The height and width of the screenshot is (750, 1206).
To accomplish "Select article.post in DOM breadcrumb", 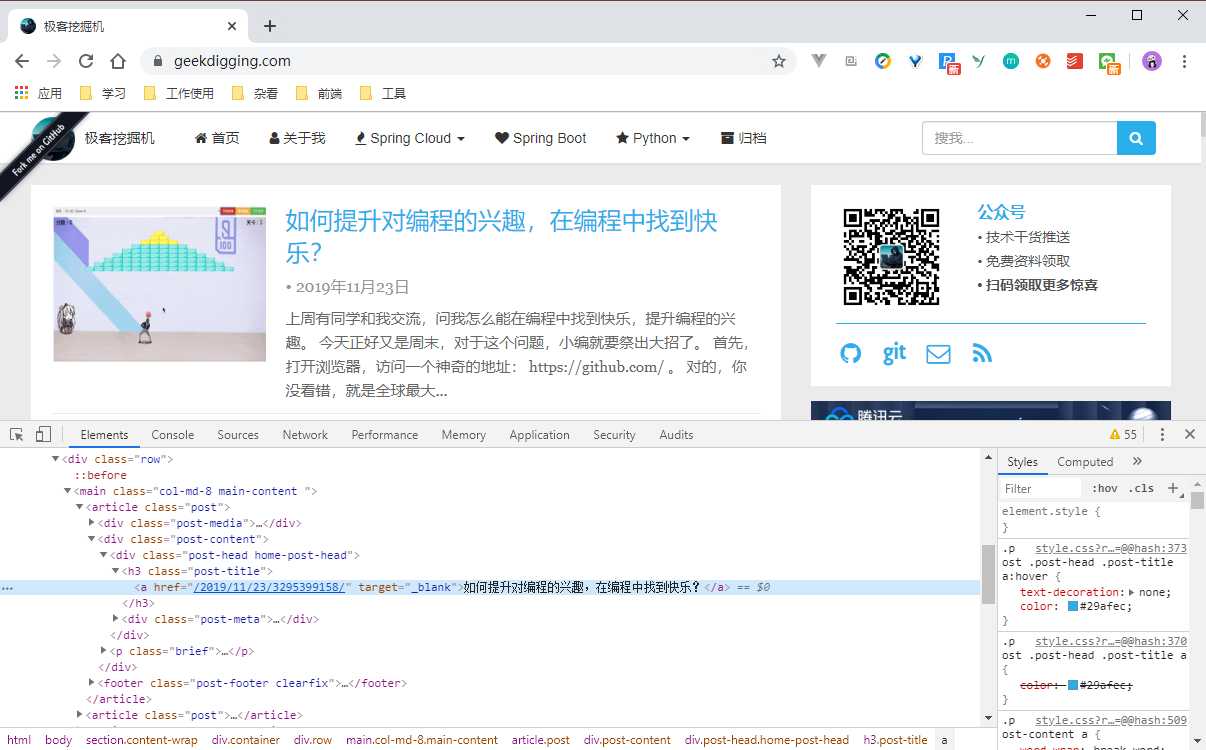I will (x=541, y=740).
